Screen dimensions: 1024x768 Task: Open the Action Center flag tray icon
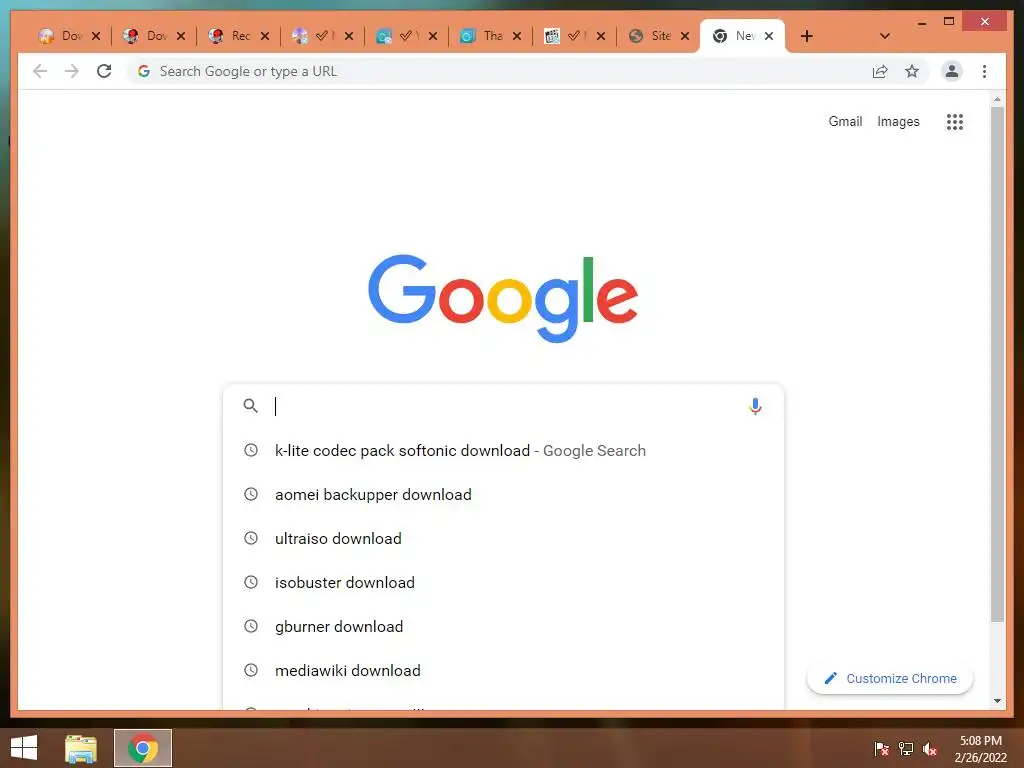click(881, 749)
